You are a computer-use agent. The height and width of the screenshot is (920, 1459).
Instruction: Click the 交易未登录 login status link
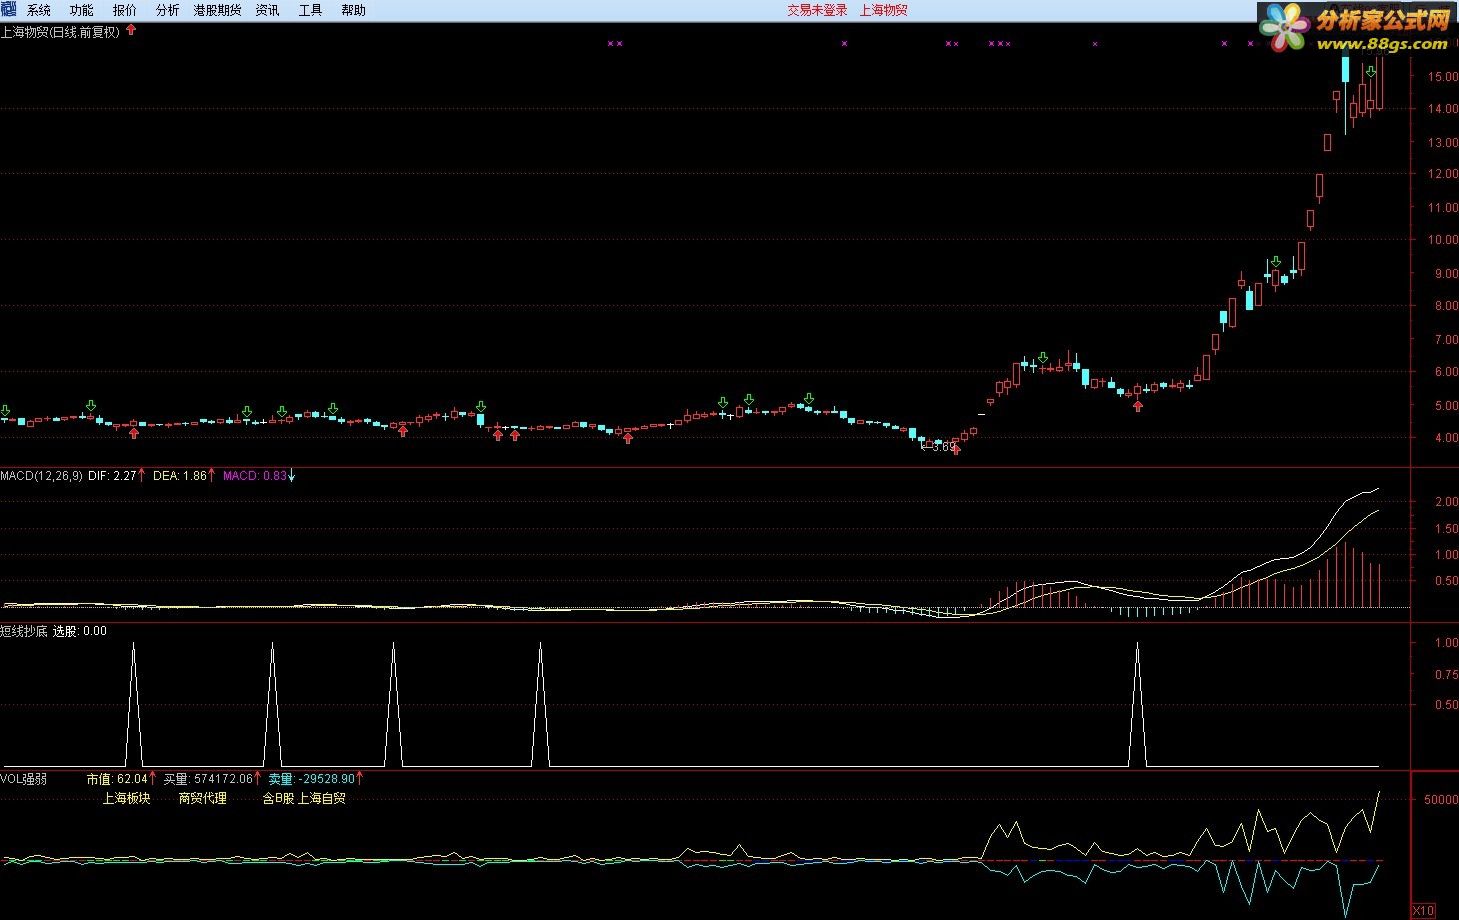(x=817, y=10)
